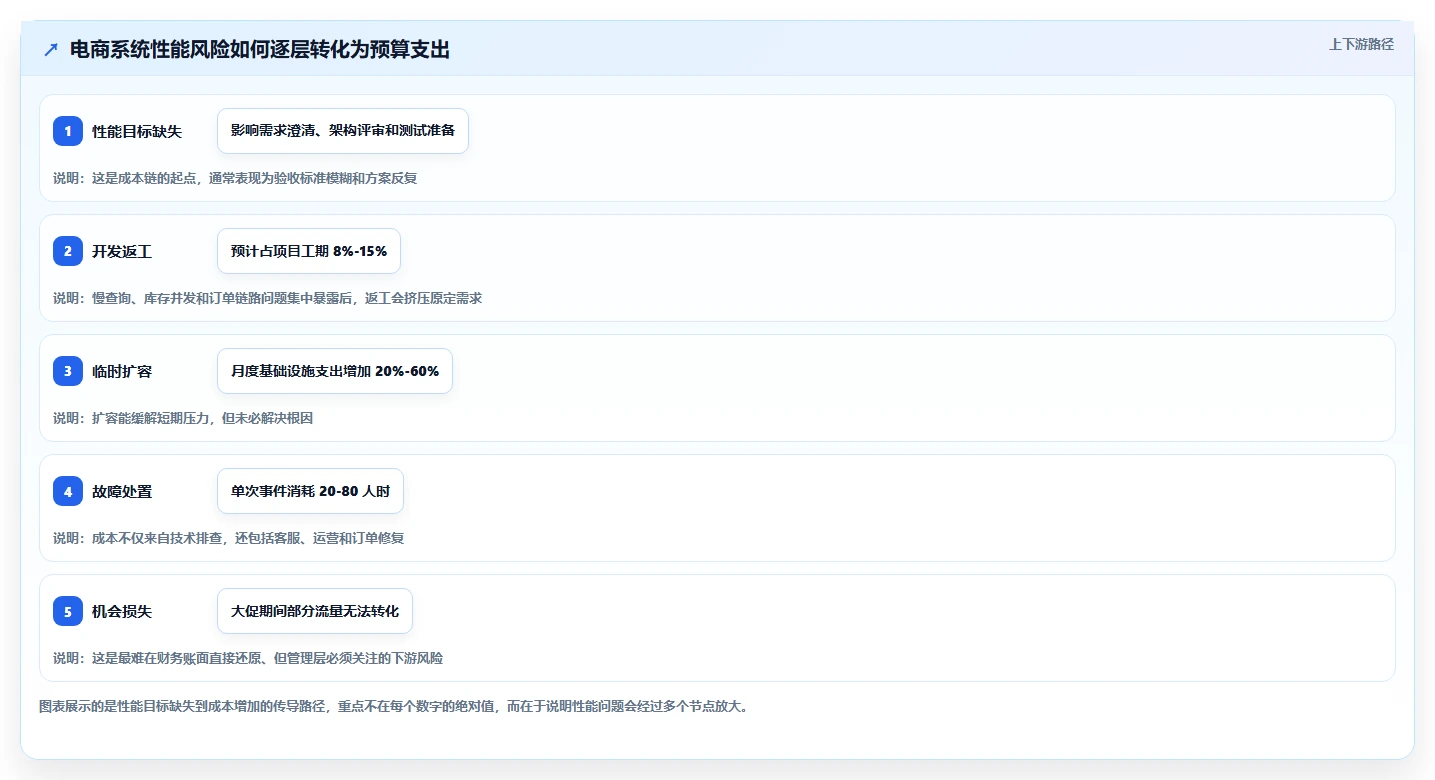Click the 大促期间部分流量无法转化 tag
Image resolution: width=1435 pixels, height=780 pixels.
click(315, 611)
